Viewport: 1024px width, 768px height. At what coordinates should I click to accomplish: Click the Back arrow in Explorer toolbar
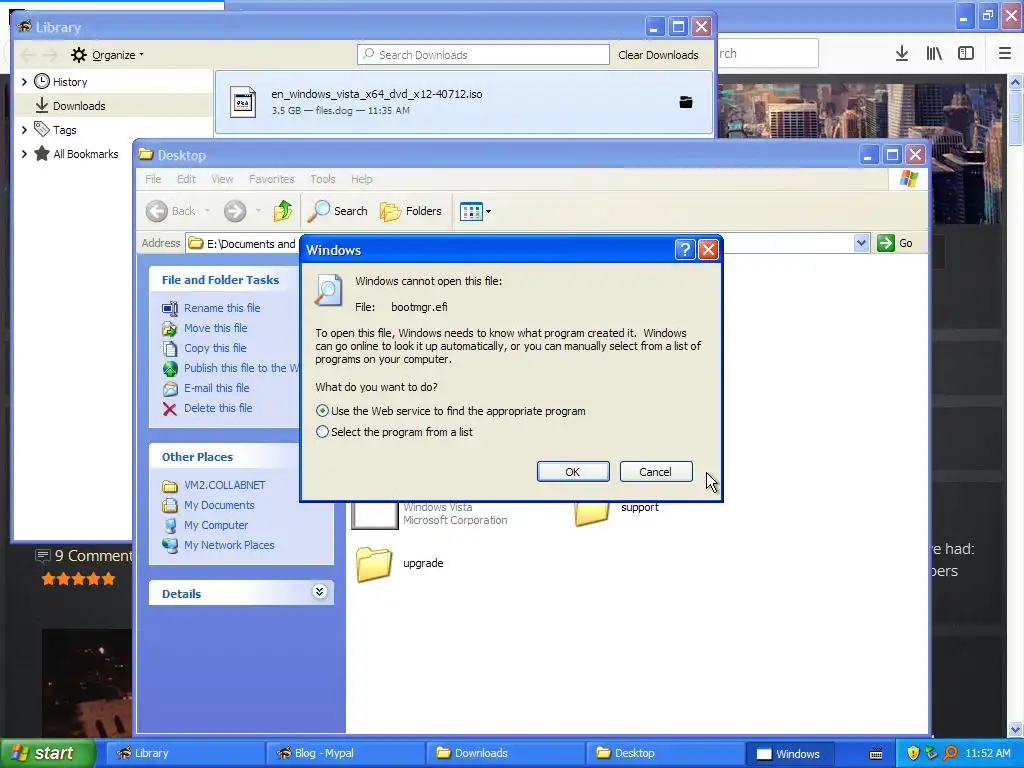point(157,211)
